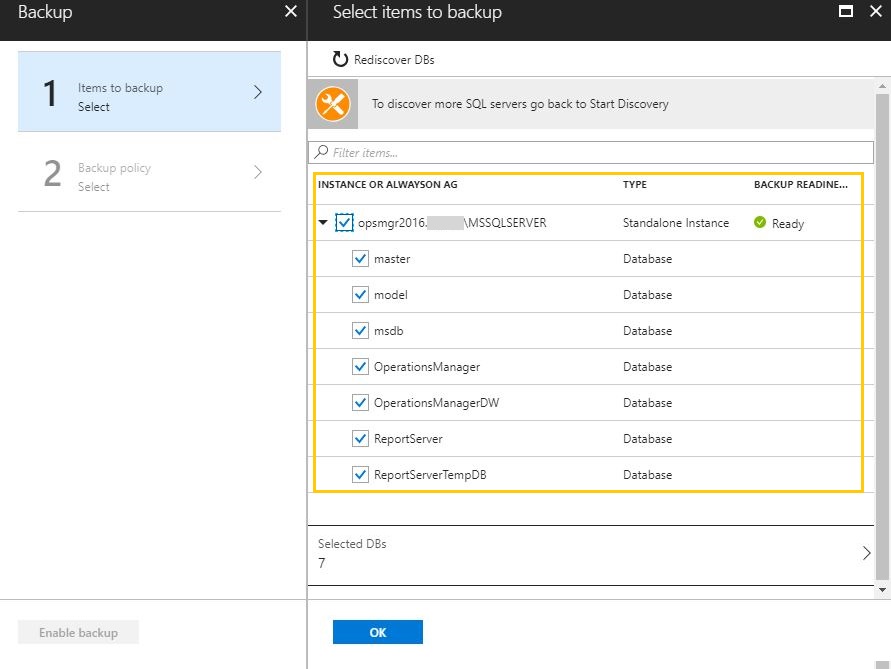Uncheck the master database checkbox
Image resolution: width=891 pixels, height=669 pixels.
(360, 259)
